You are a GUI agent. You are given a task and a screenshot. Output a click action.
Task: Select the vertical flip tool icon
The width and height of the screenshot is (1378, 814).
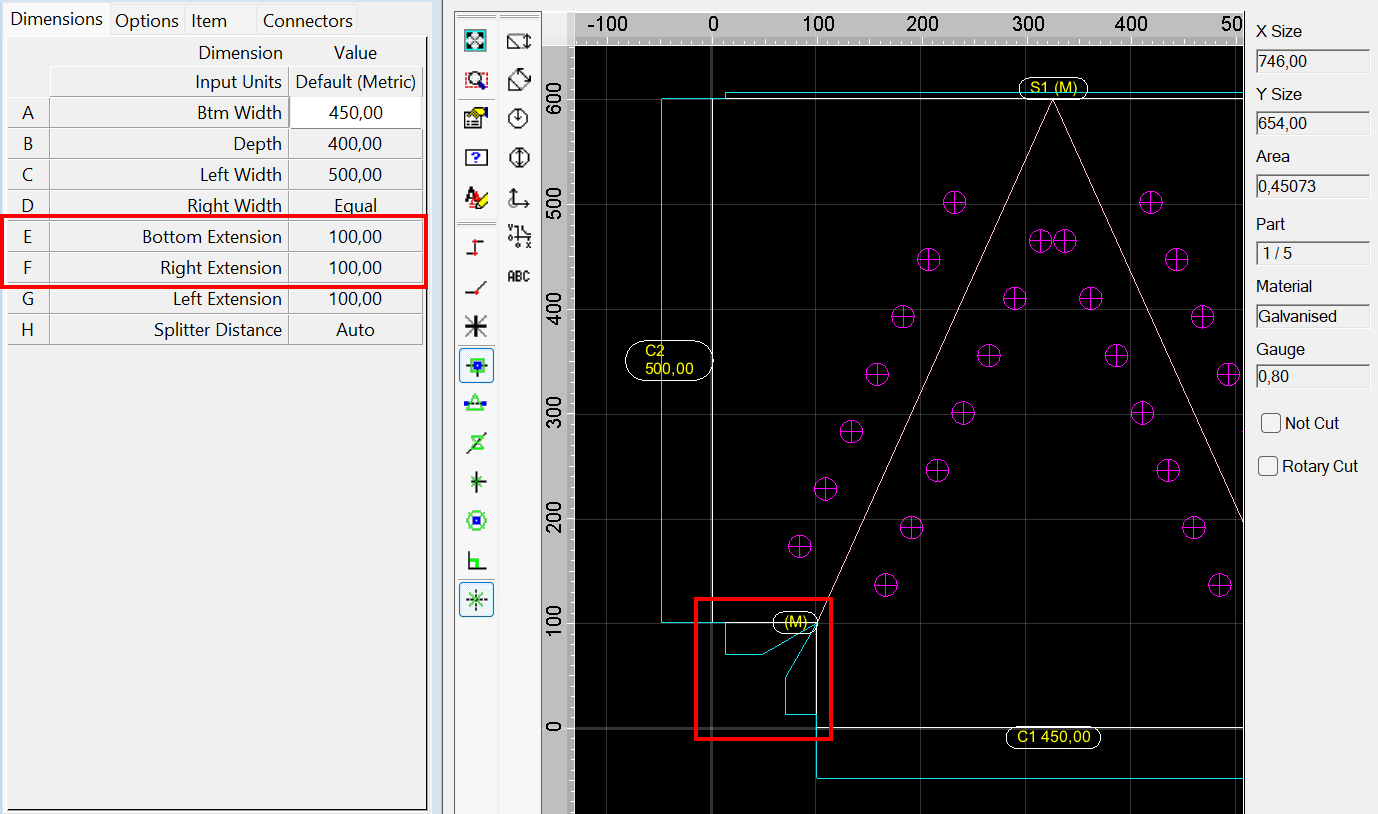(x=519, y=157)
